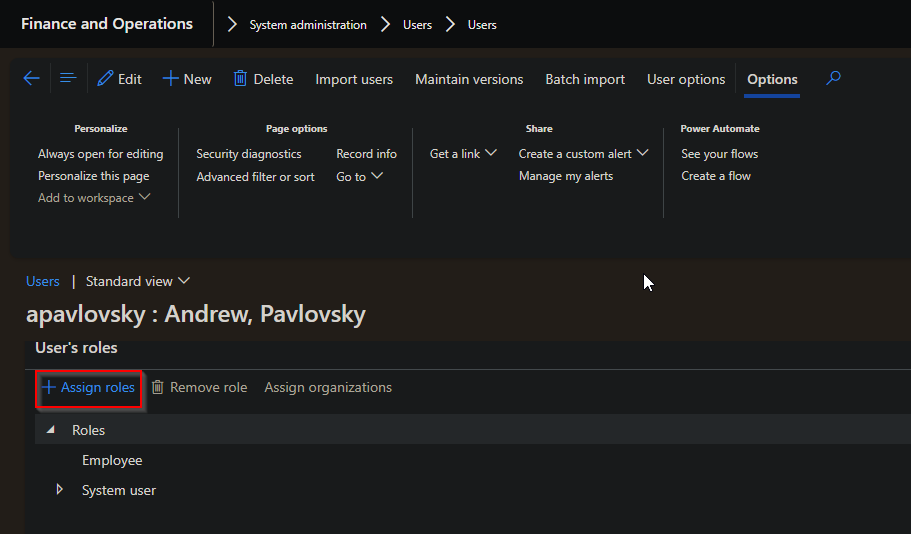Open the search magnifier icon in action pane
Screen dimensions: 911x534
(x=833, y=78)
